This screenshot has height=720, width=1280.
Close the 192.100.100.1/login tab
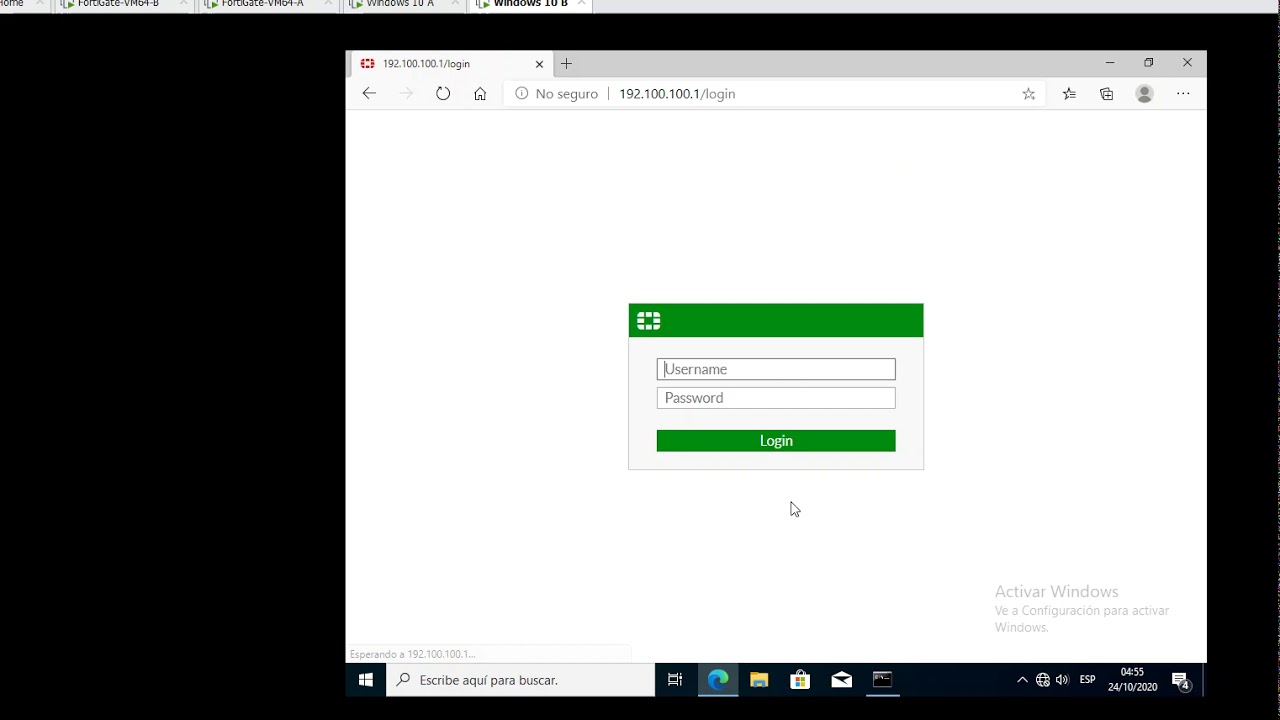click(x=539, y=63)
